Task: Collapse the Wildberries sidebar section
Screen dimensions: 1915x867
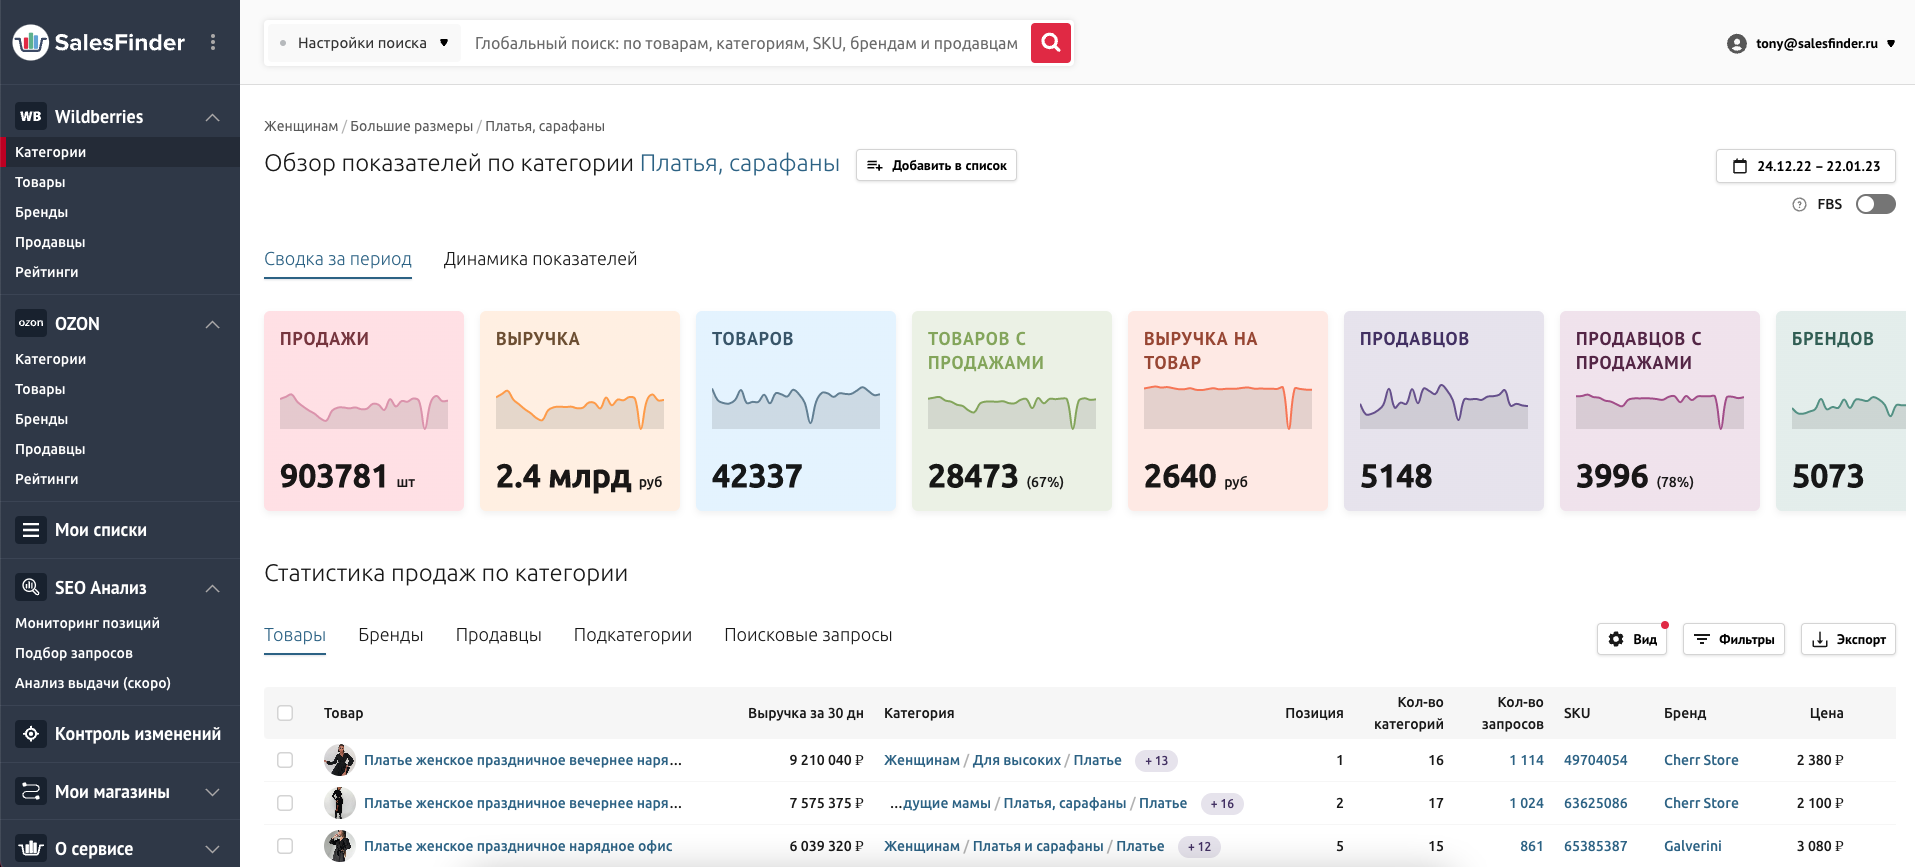Action: (212, 117)
